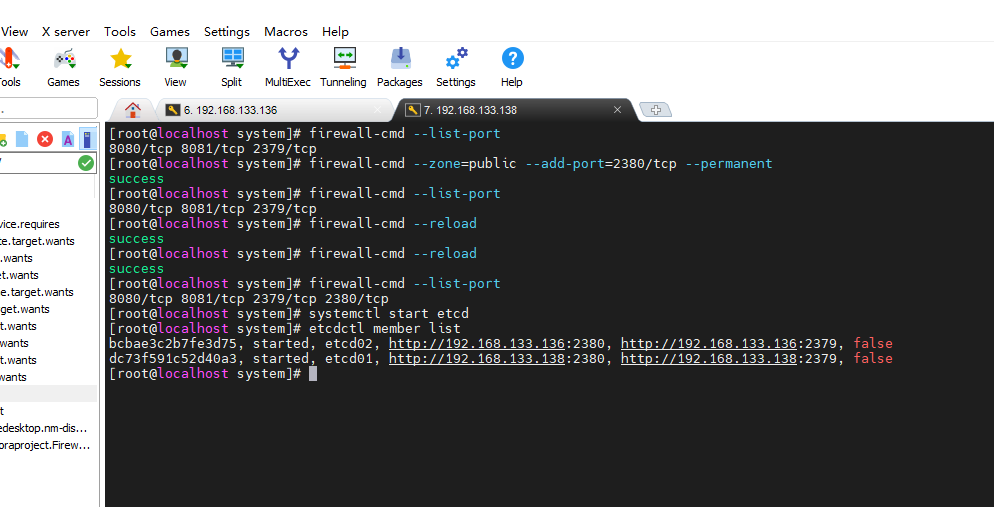Click the letter A icon in sidebar toolbar
This screenshot has width=994, height=507.
coord(67,139)
